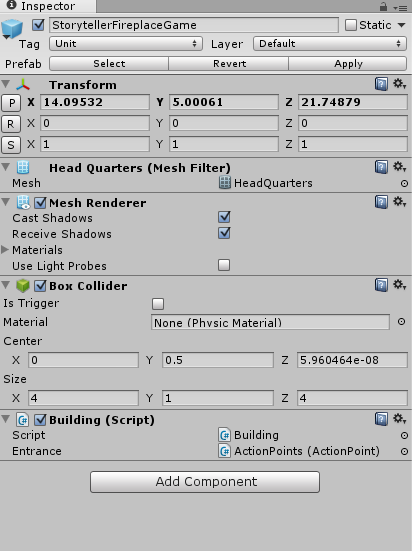Open Building Script help reference icon
This screenshot has width=412, height=551.
pos(381,419)
